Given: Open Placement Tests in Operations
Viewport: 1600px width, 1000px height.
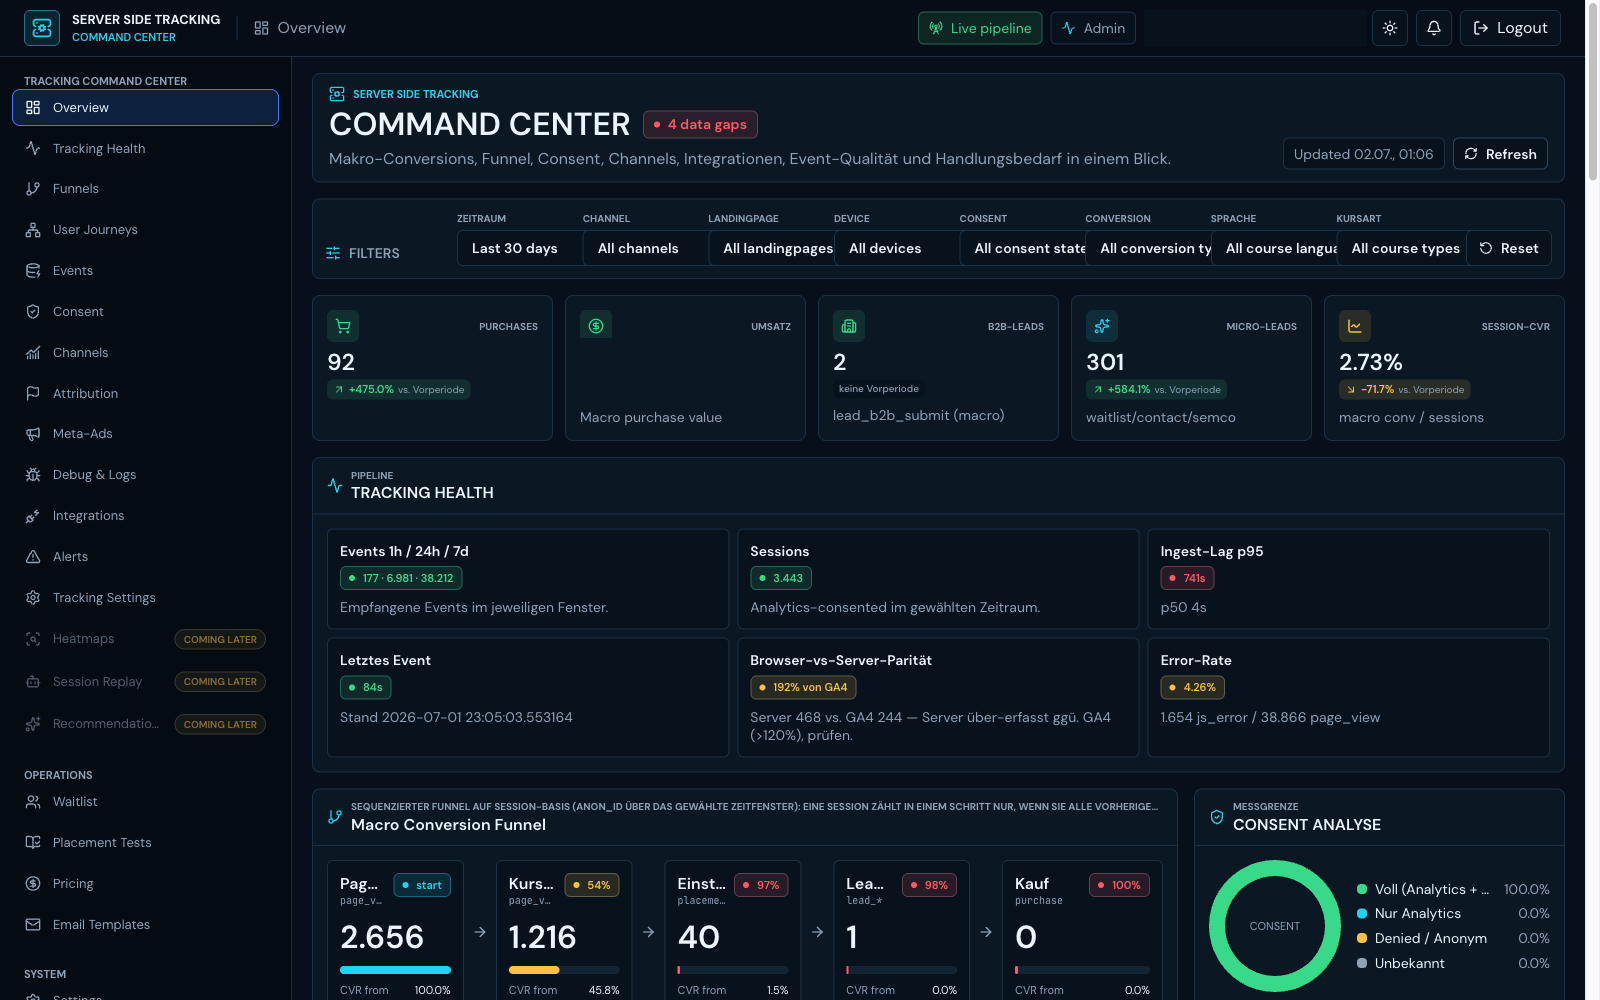Looking at the screenshot, I should click(x=145, y=843).
